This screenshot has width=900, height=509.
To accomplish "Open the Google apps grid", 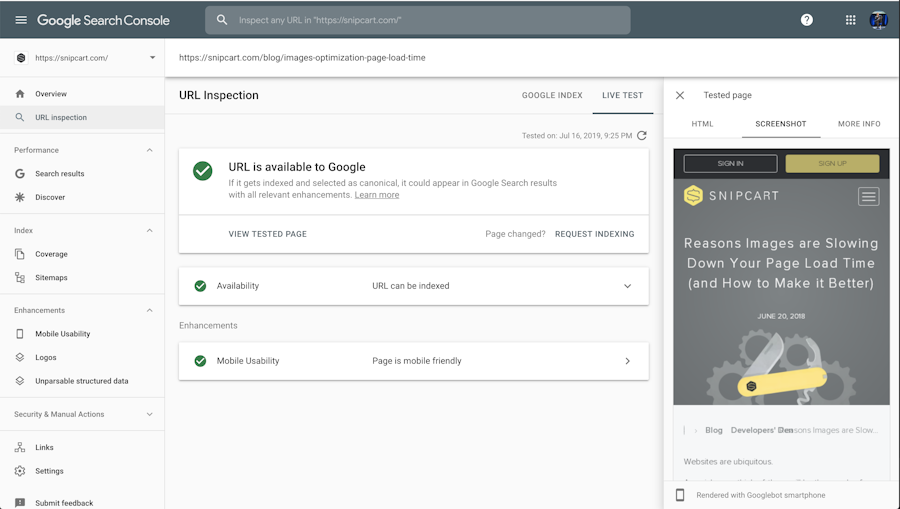I will point(850,20).
